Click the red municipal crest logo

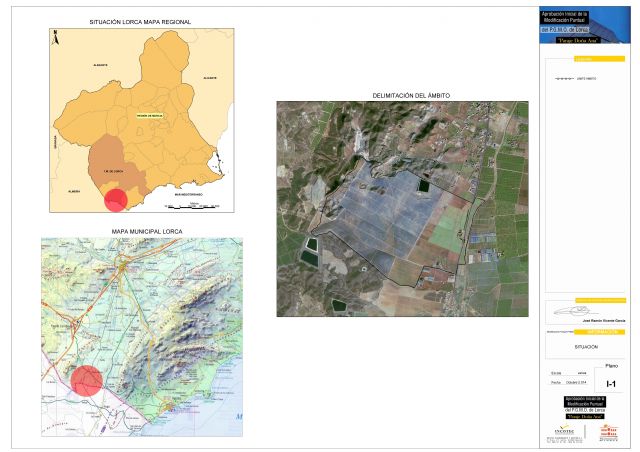point(608,431)
